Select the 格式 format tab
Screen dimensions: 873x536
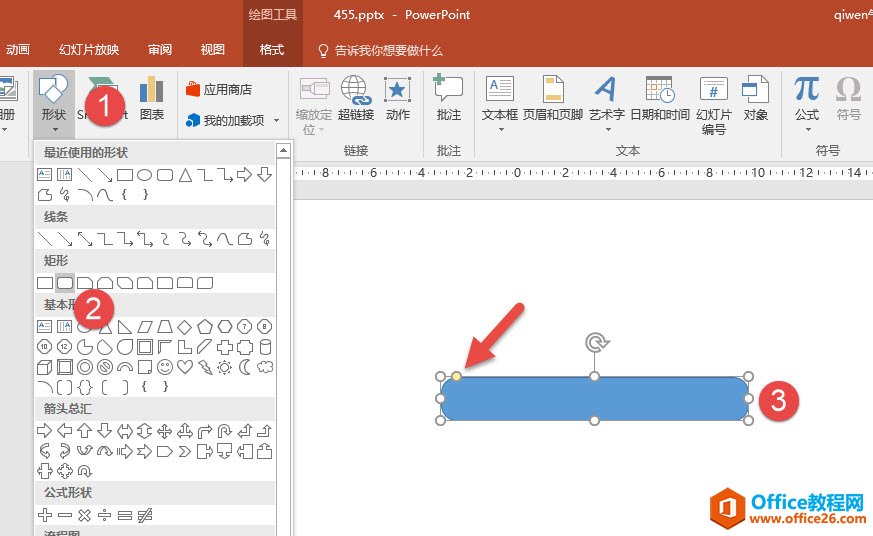click(x=272, y=50)
